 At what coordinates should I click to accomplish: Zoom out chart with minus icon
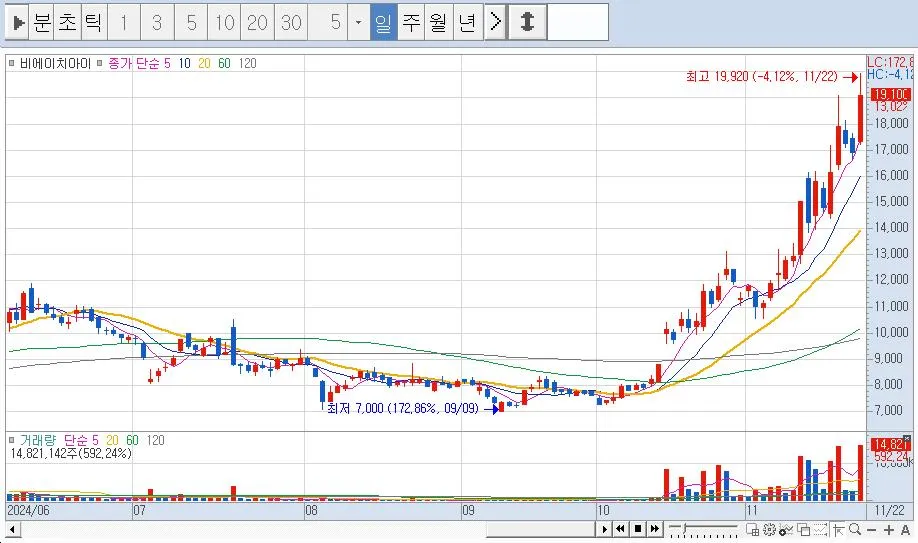pos(871,530)
